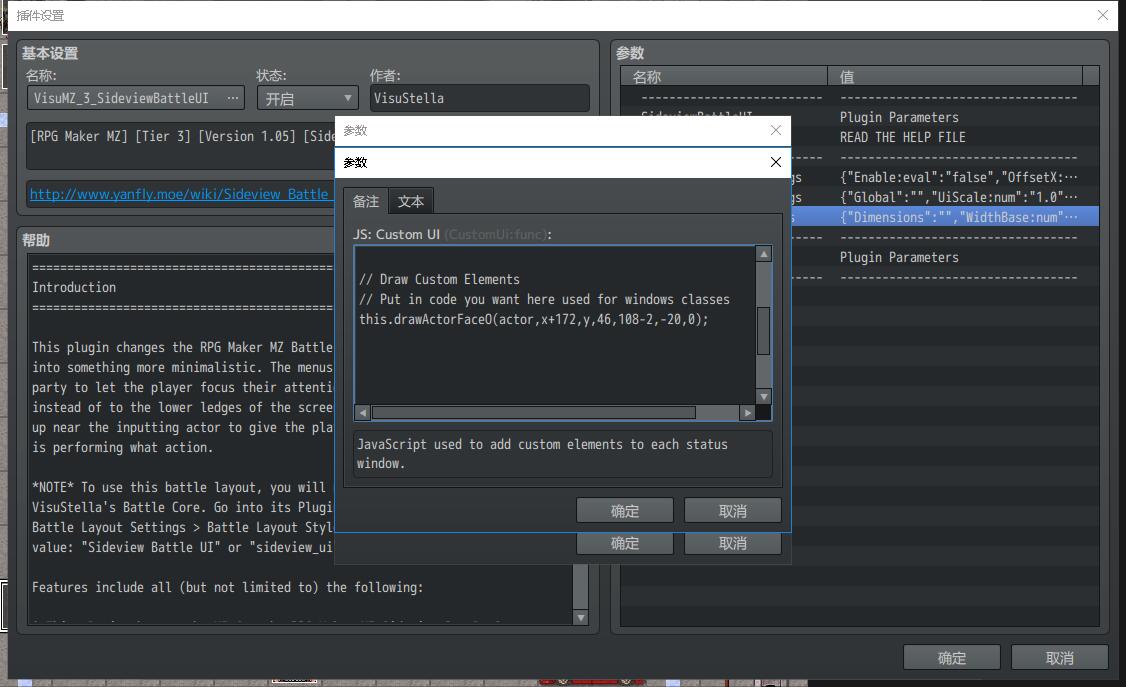
Task: Click the help panel scroll down arrow
Action: pyautogui.click(x=581, y=617)
